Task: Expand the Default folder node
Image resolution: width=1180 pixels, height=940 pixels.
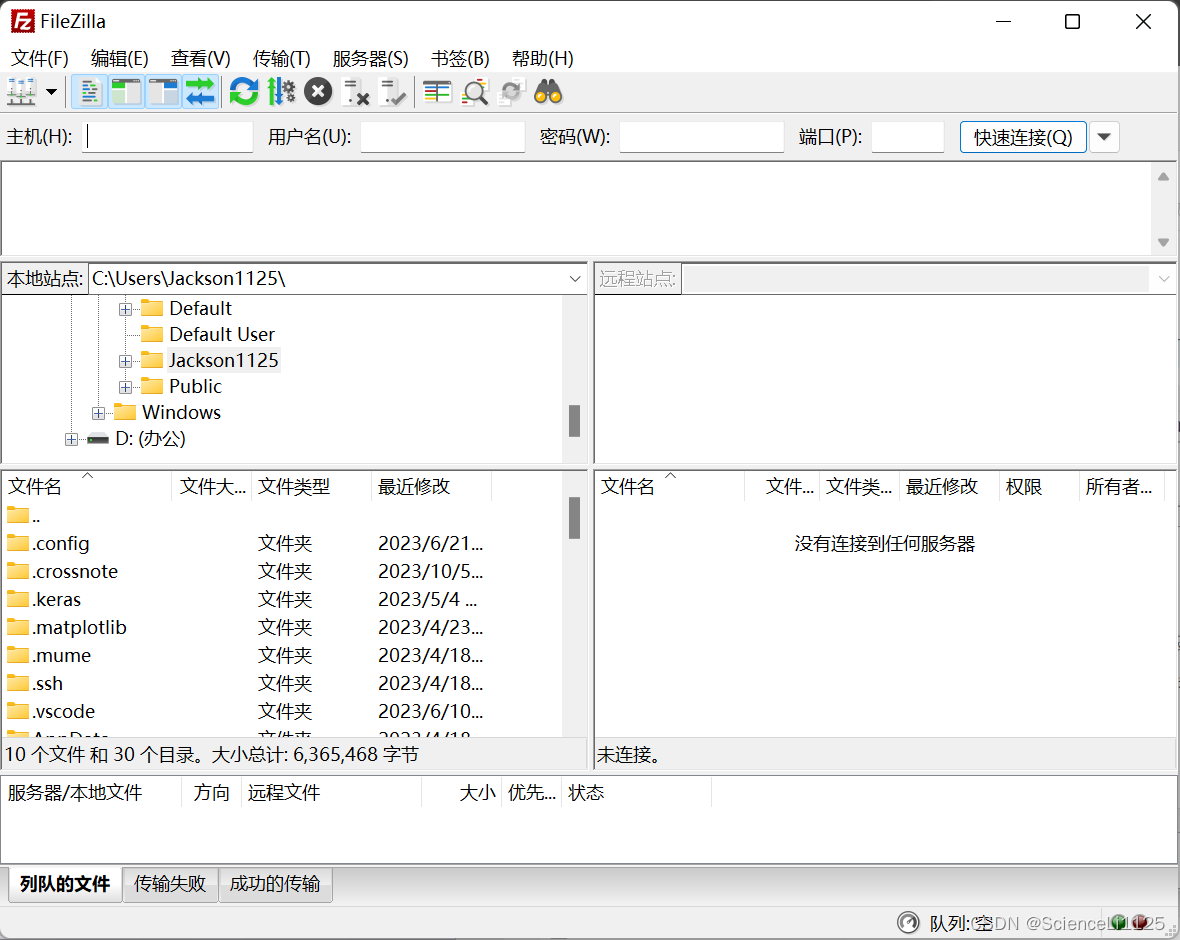Action: click(x=126, y=309)
